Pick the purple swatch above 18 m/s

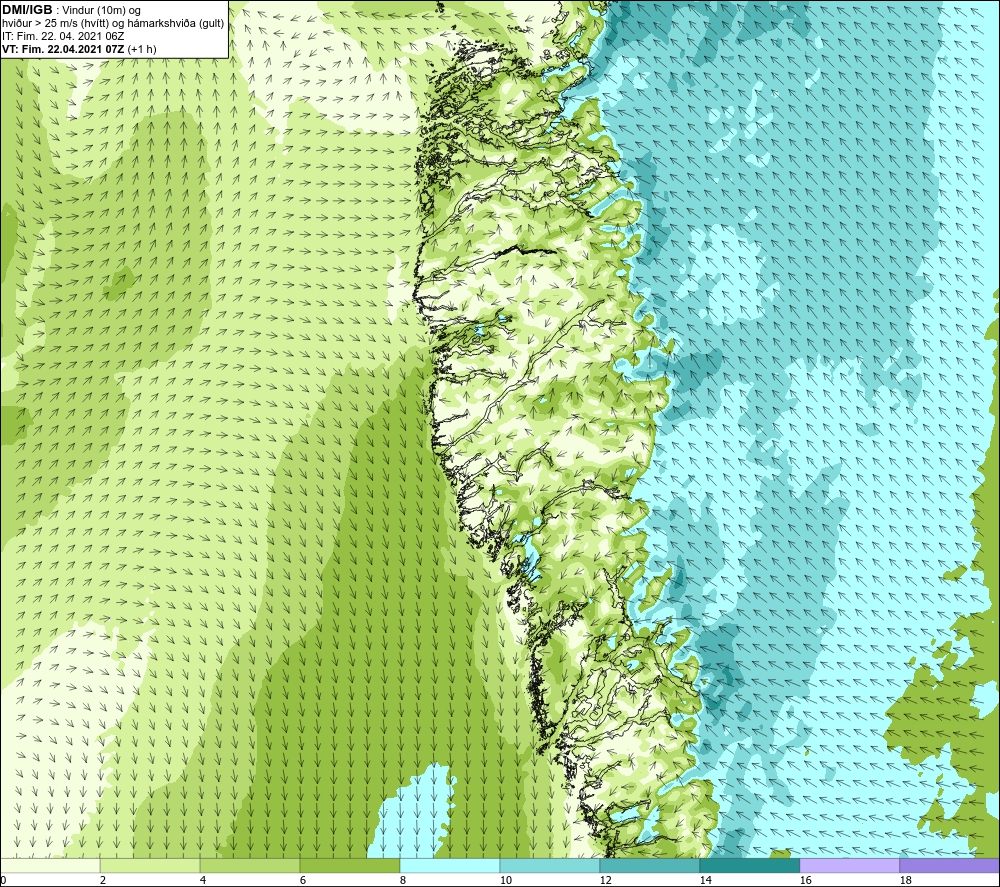point(950,865)
